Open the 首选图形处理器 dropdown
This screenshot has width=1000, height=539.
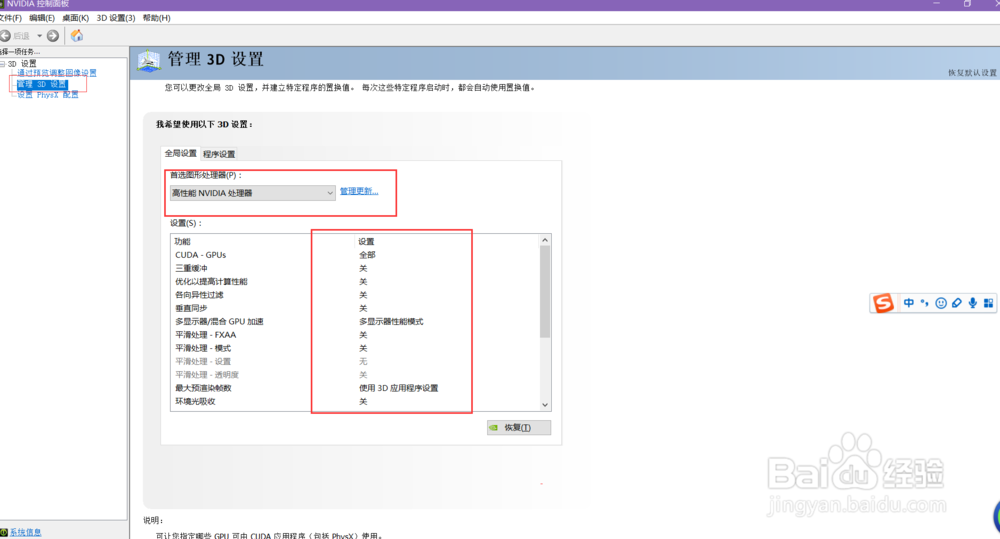coord(253,193)
